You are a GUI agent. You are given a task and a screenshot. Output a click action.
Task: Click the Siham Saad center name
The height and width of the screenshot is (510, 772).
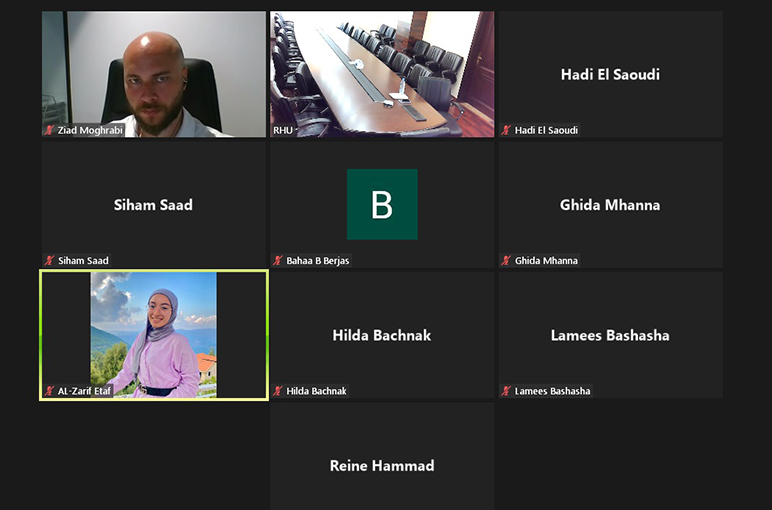click(153, 205)
